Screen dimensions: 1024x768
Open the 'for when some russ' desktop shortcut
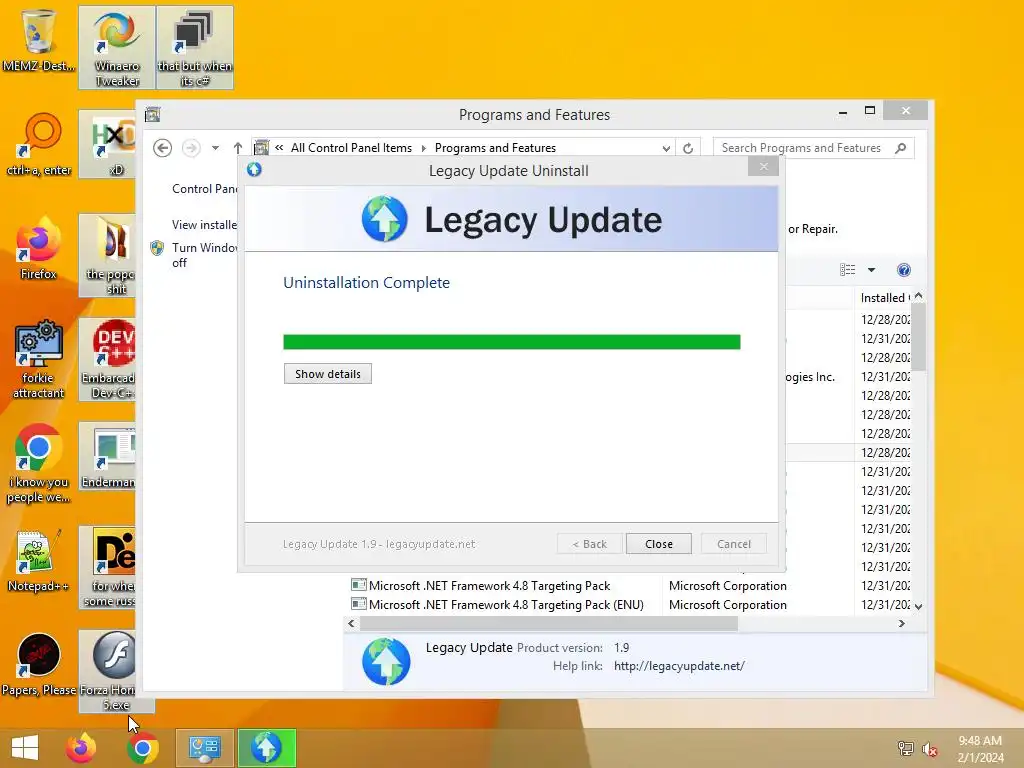tap(108, 567)
